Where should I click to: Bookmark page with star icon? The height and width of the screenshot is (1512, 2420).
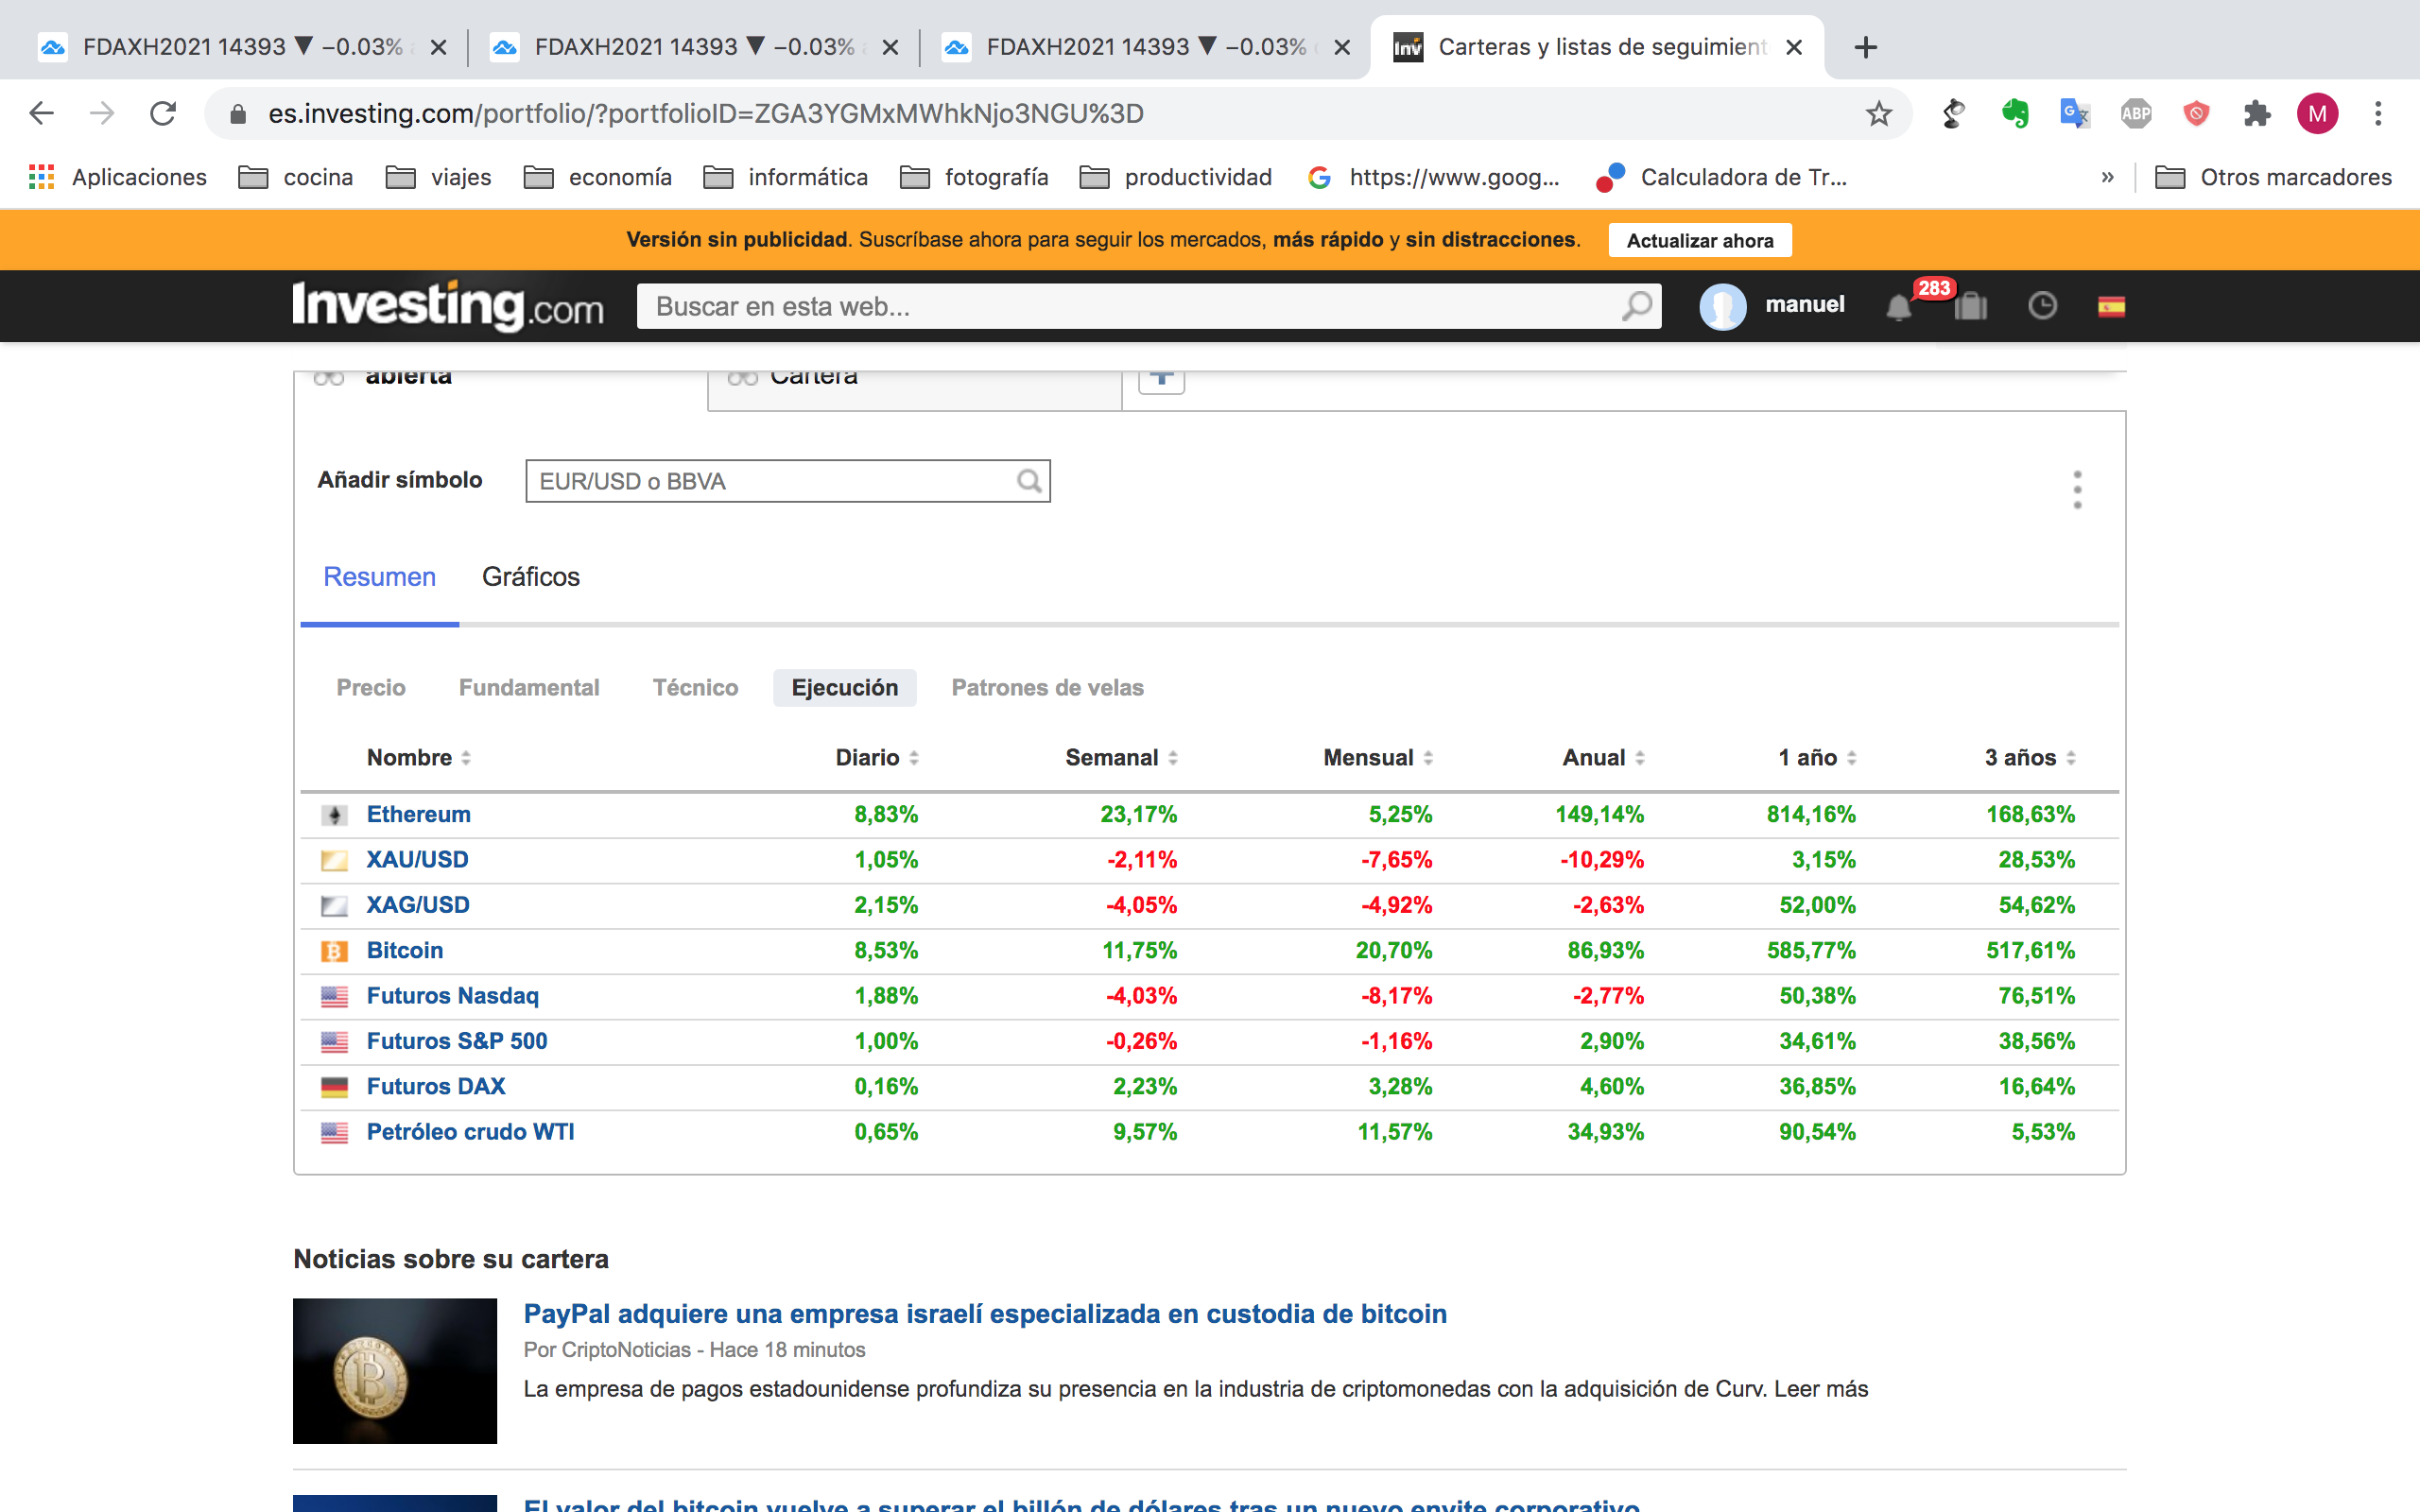(x=1879, y=114)
